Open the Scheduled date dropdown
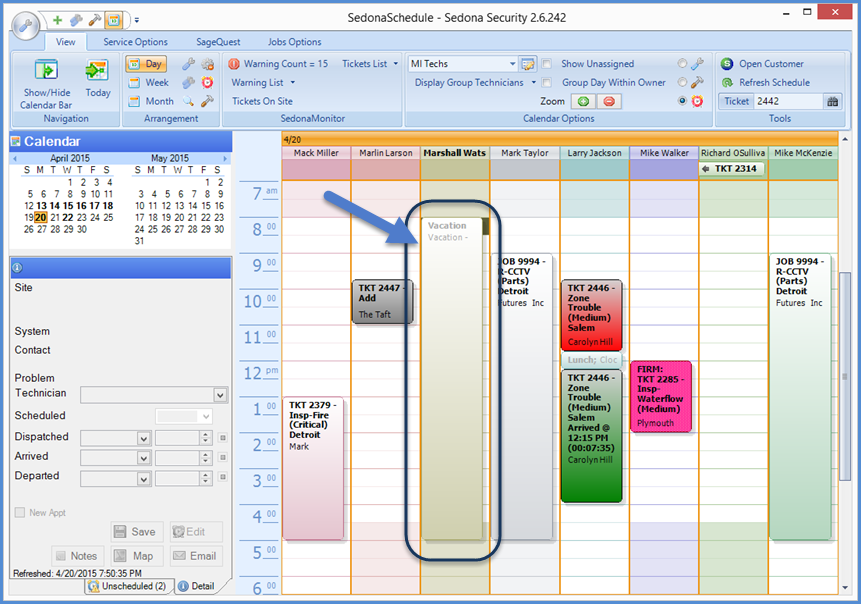Image resolution: width=861 pixels, height=604 pixels. [x=206, y=417]
